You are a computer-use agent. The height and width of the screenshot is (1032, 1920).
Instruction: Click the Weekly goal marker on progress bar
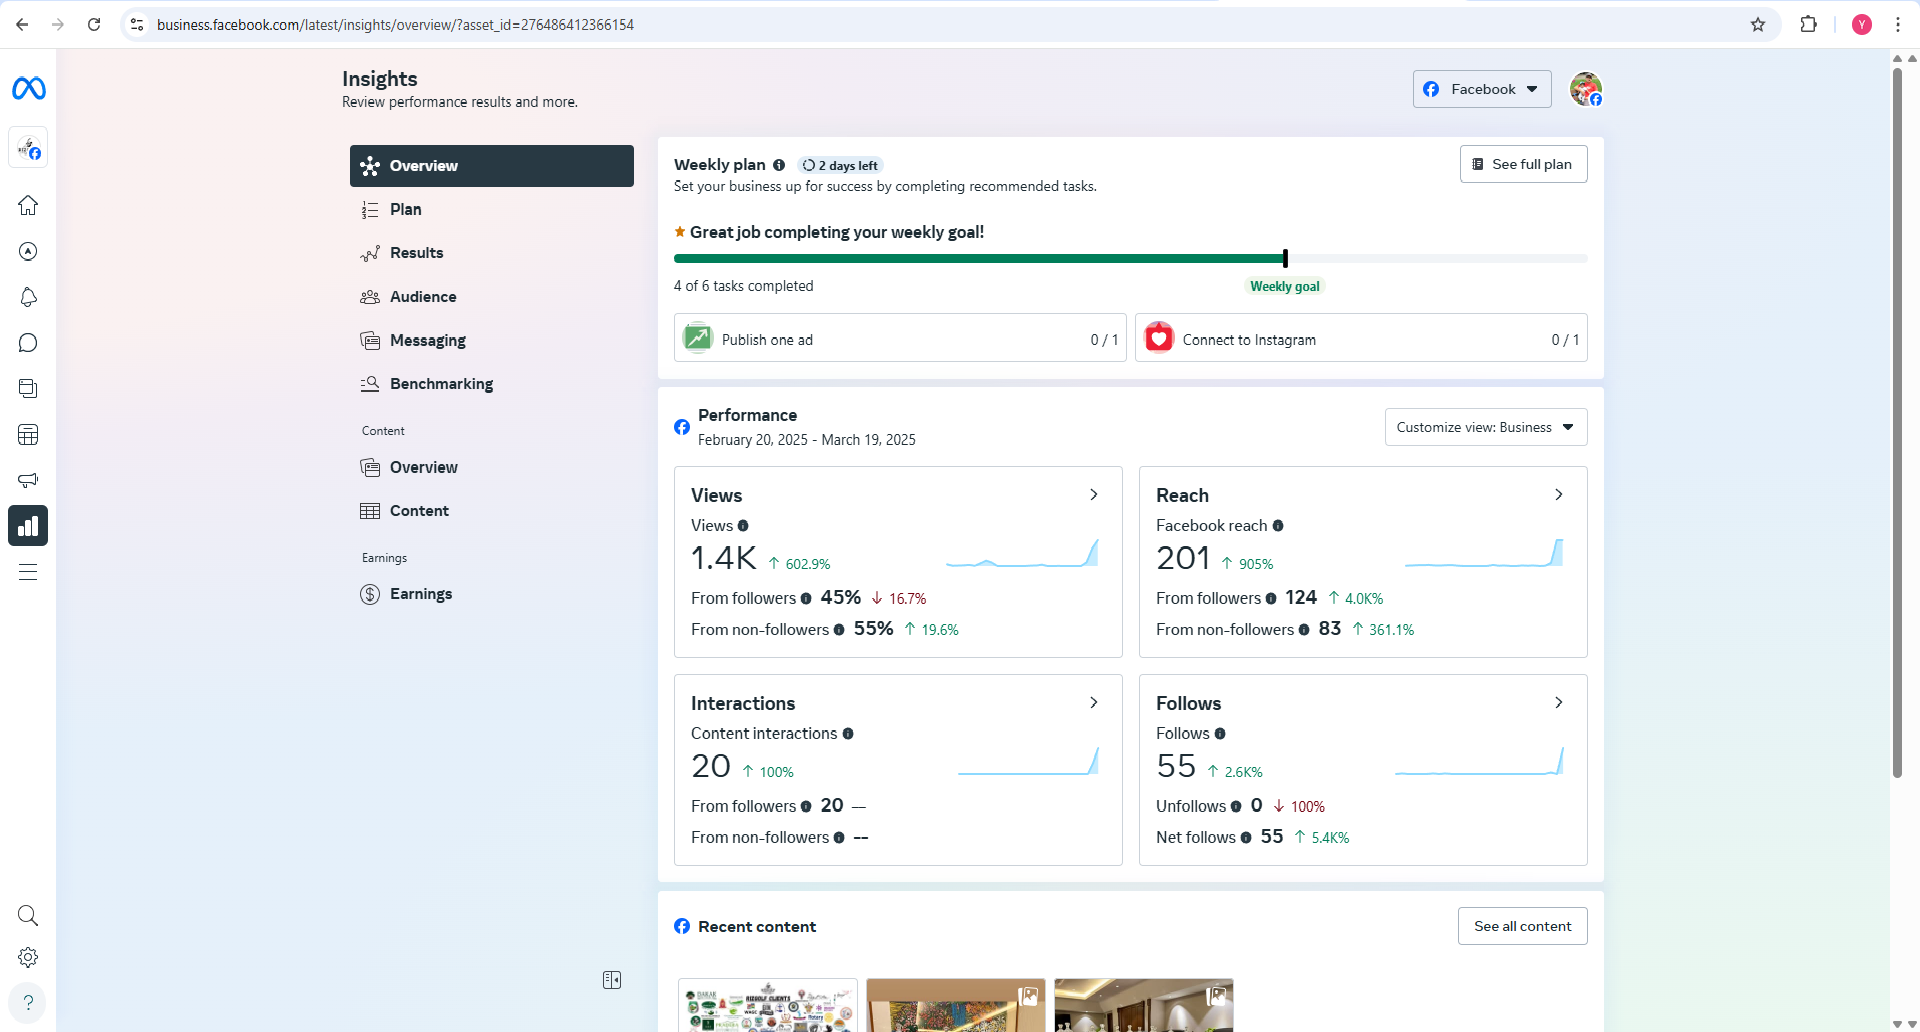click(x=1285, y=258)
